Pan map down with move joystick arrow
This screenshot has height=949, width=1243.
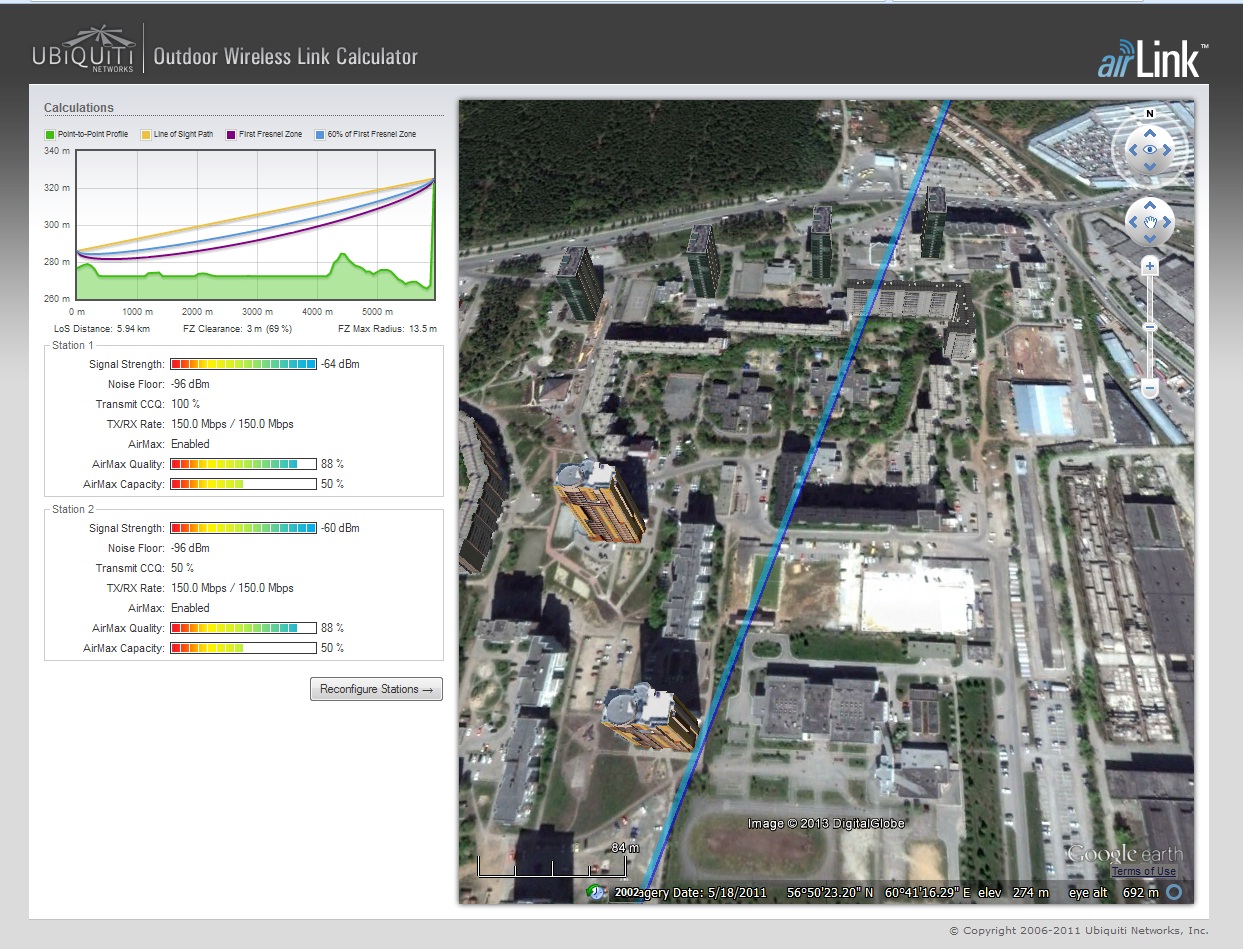click(1150, 239)
